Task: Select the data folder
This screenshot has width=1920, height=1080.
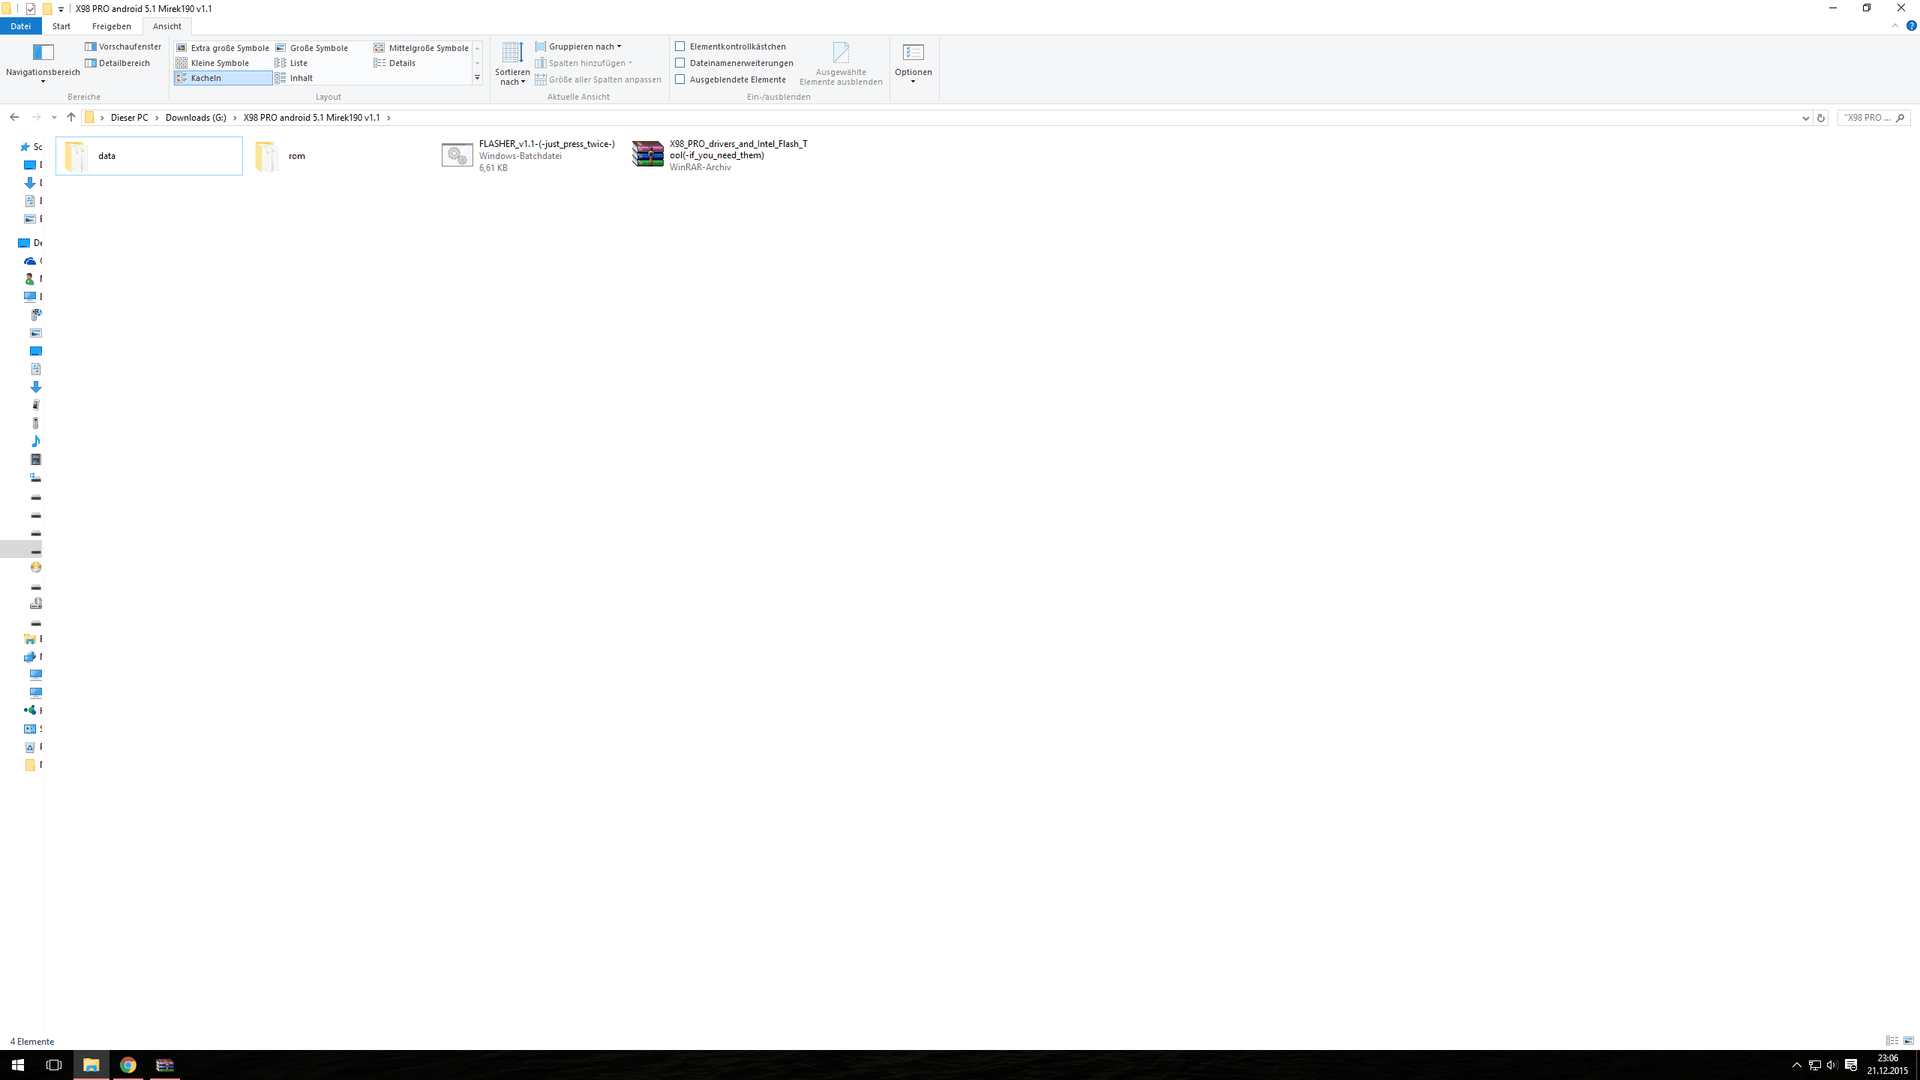Action: [149, 156]
